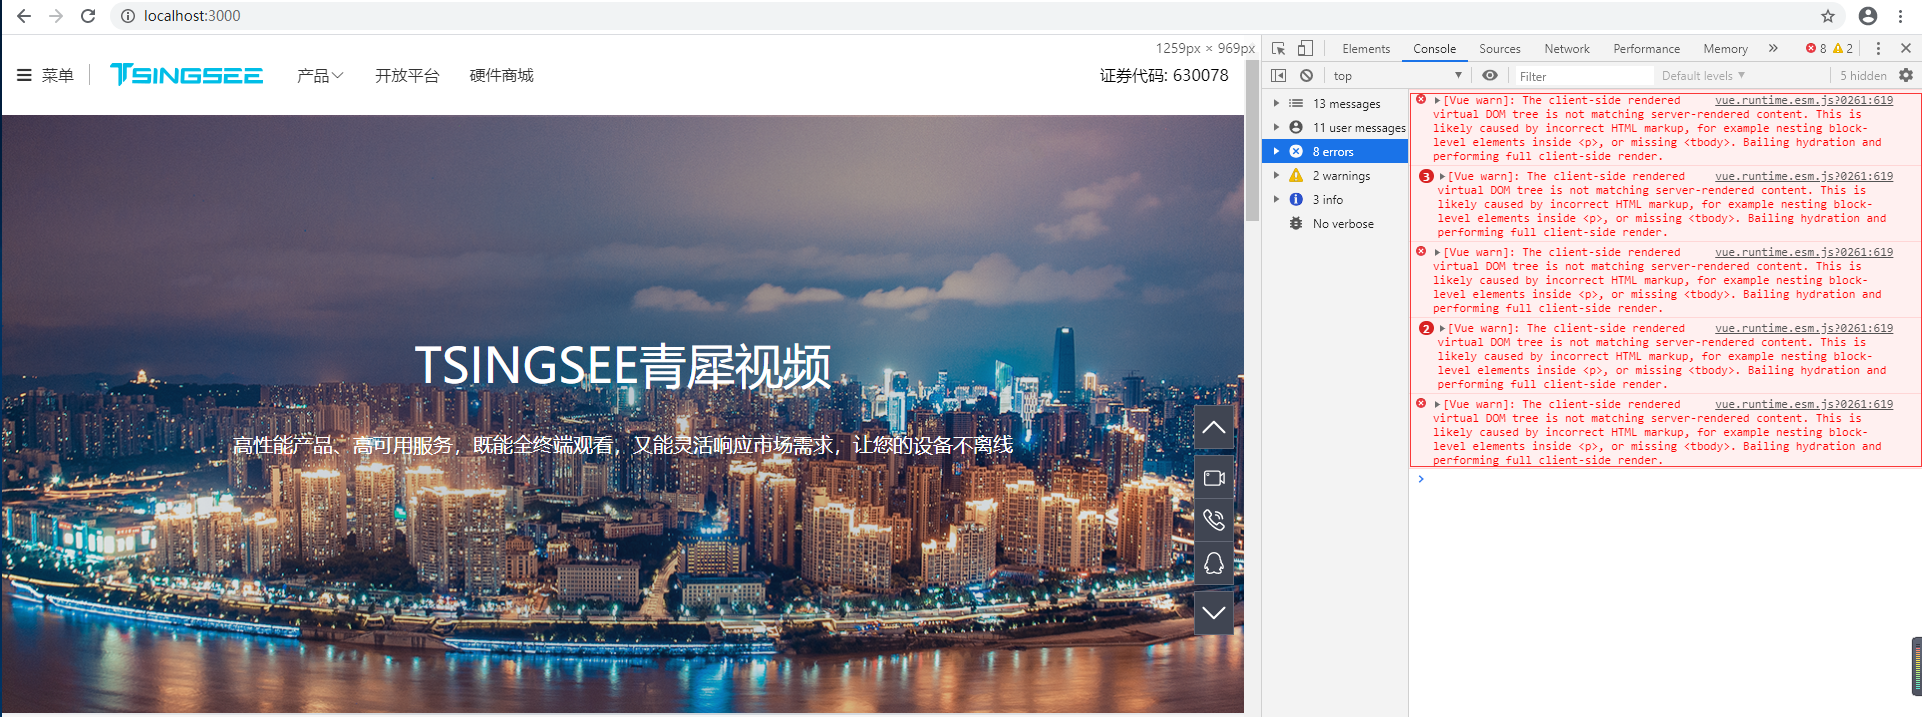Click the QQ customer service floating button
Image resolution: width=1922 pixels, height=717 pixels.
(1214, 563)
